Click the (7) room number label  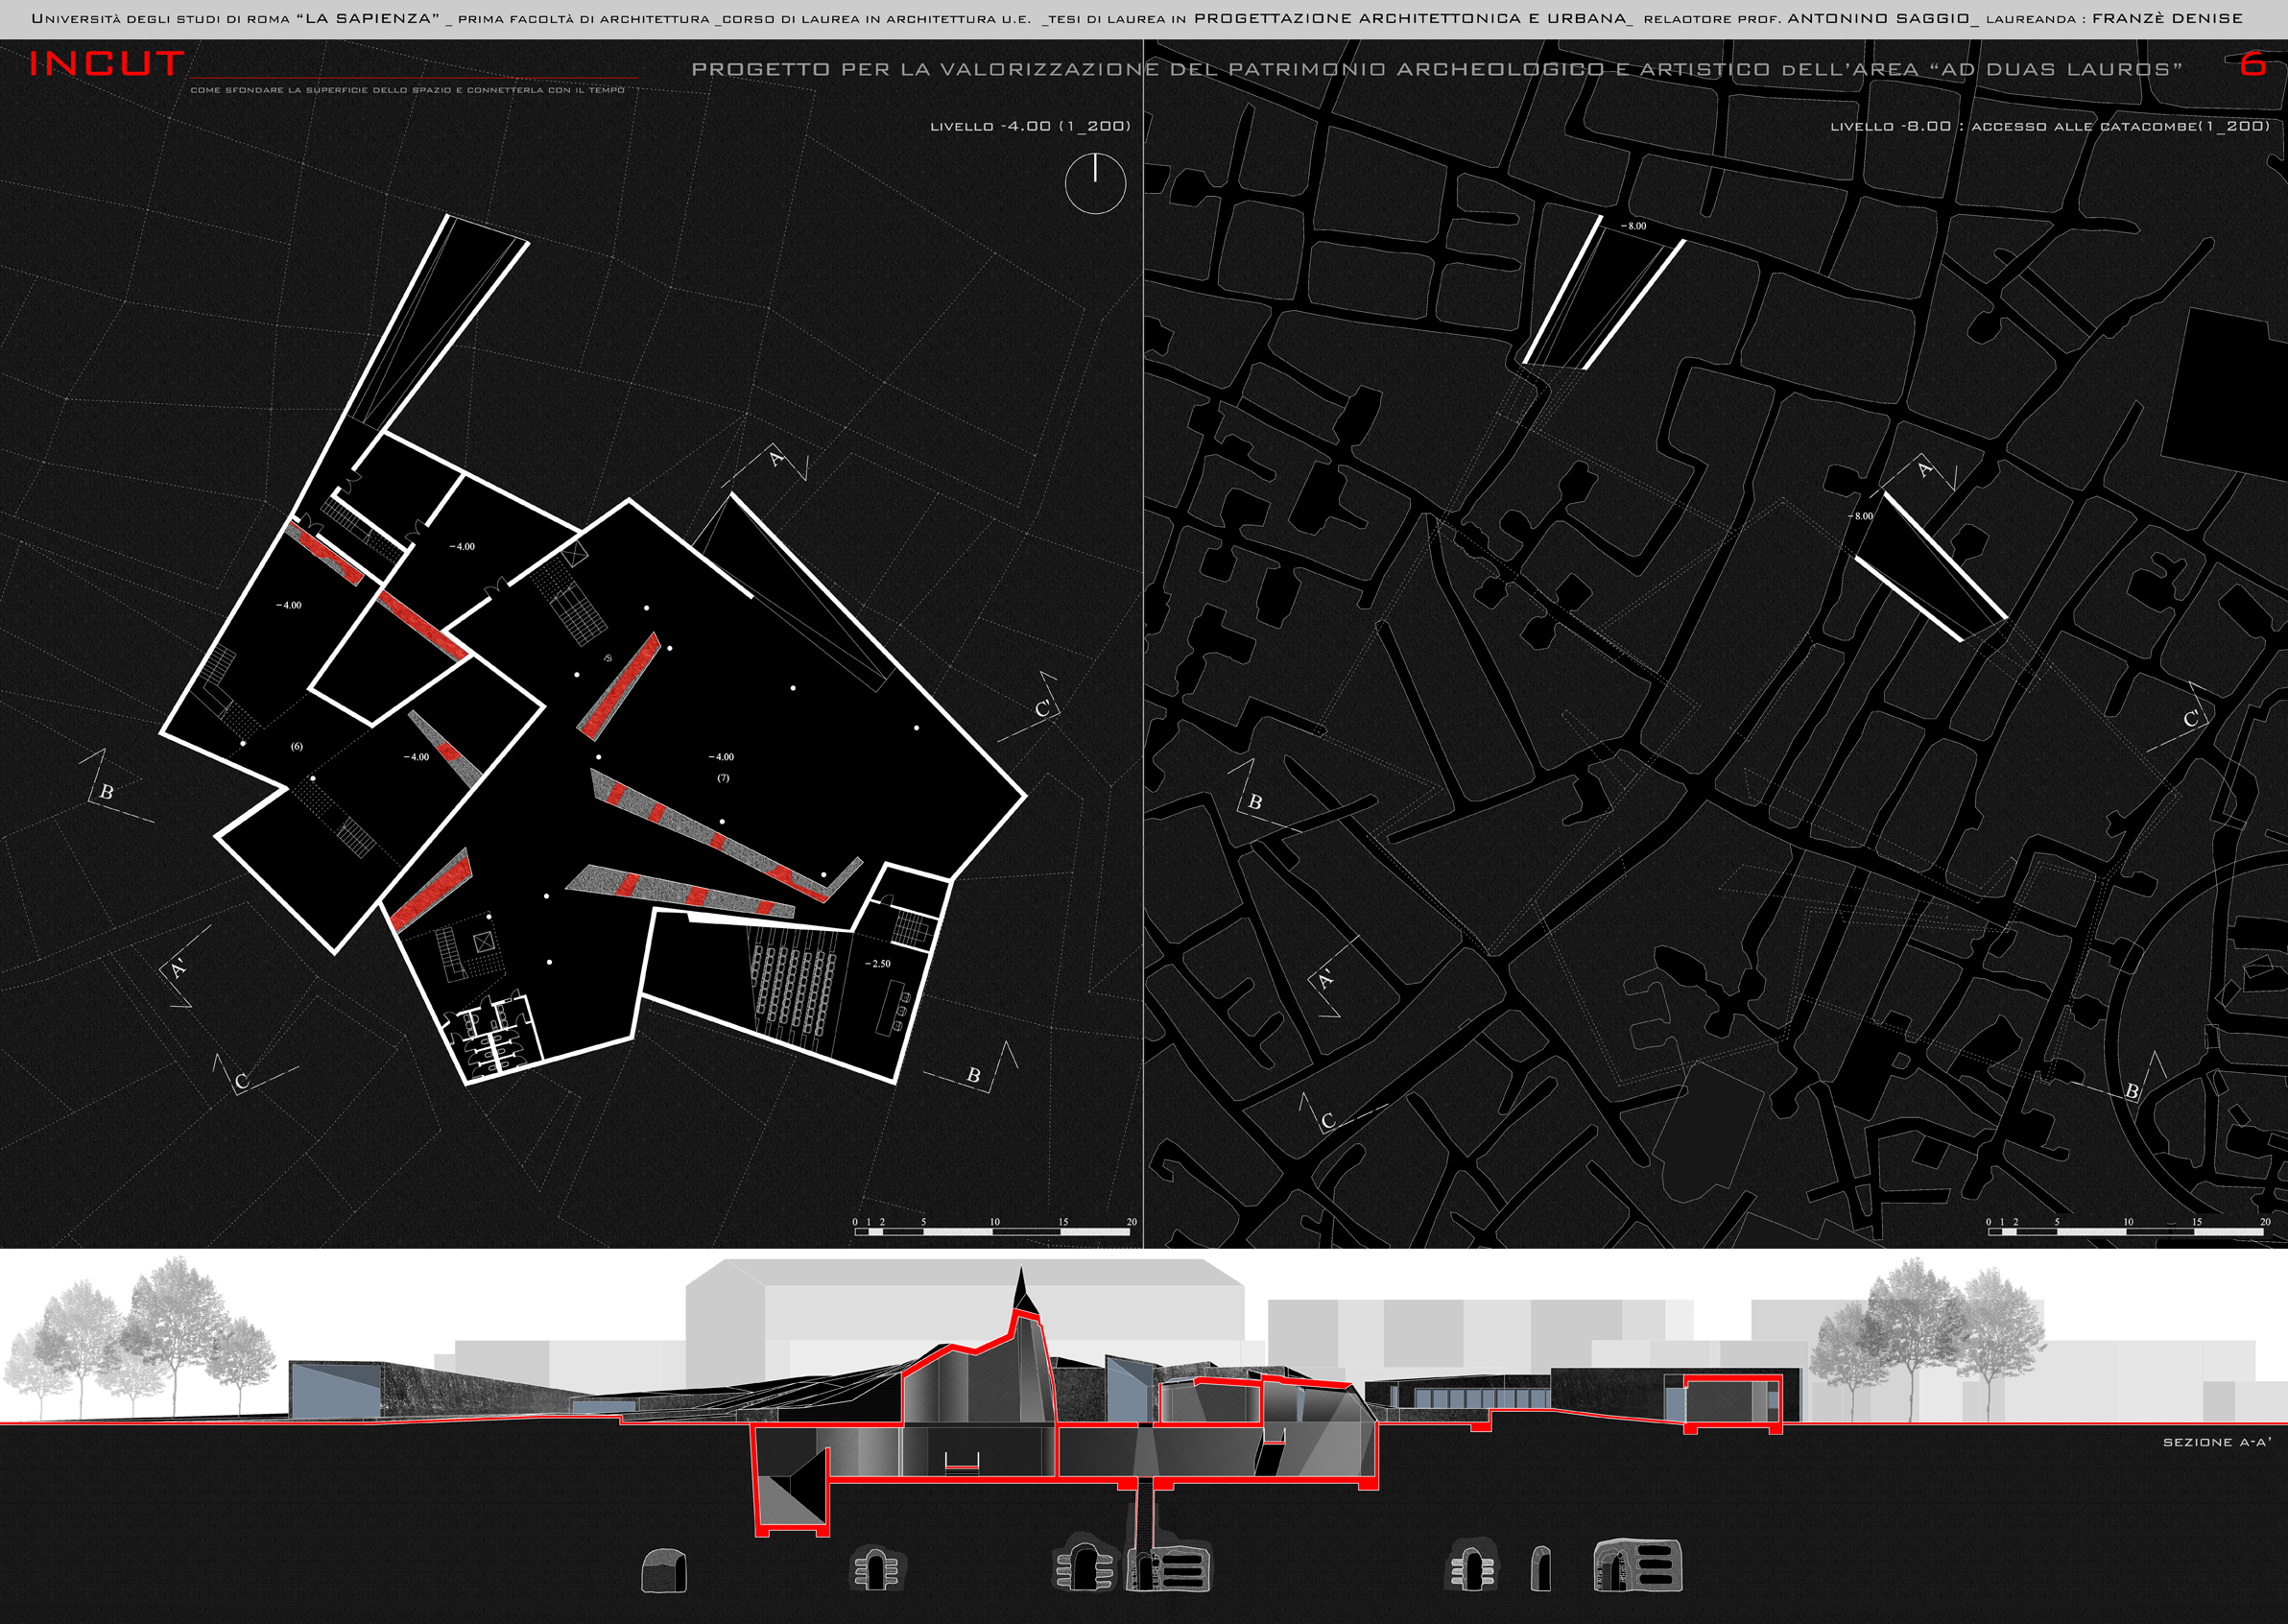723,777
